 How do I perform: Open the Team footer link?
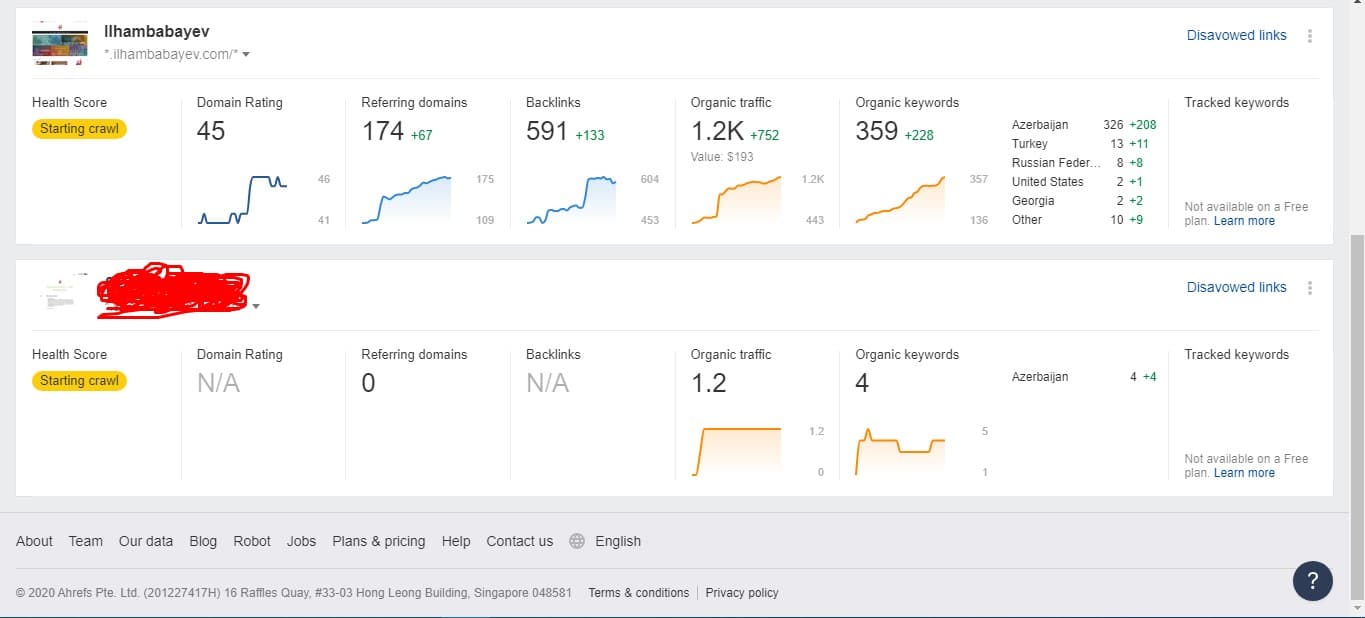pyautogui.click(x=85, y=541)
